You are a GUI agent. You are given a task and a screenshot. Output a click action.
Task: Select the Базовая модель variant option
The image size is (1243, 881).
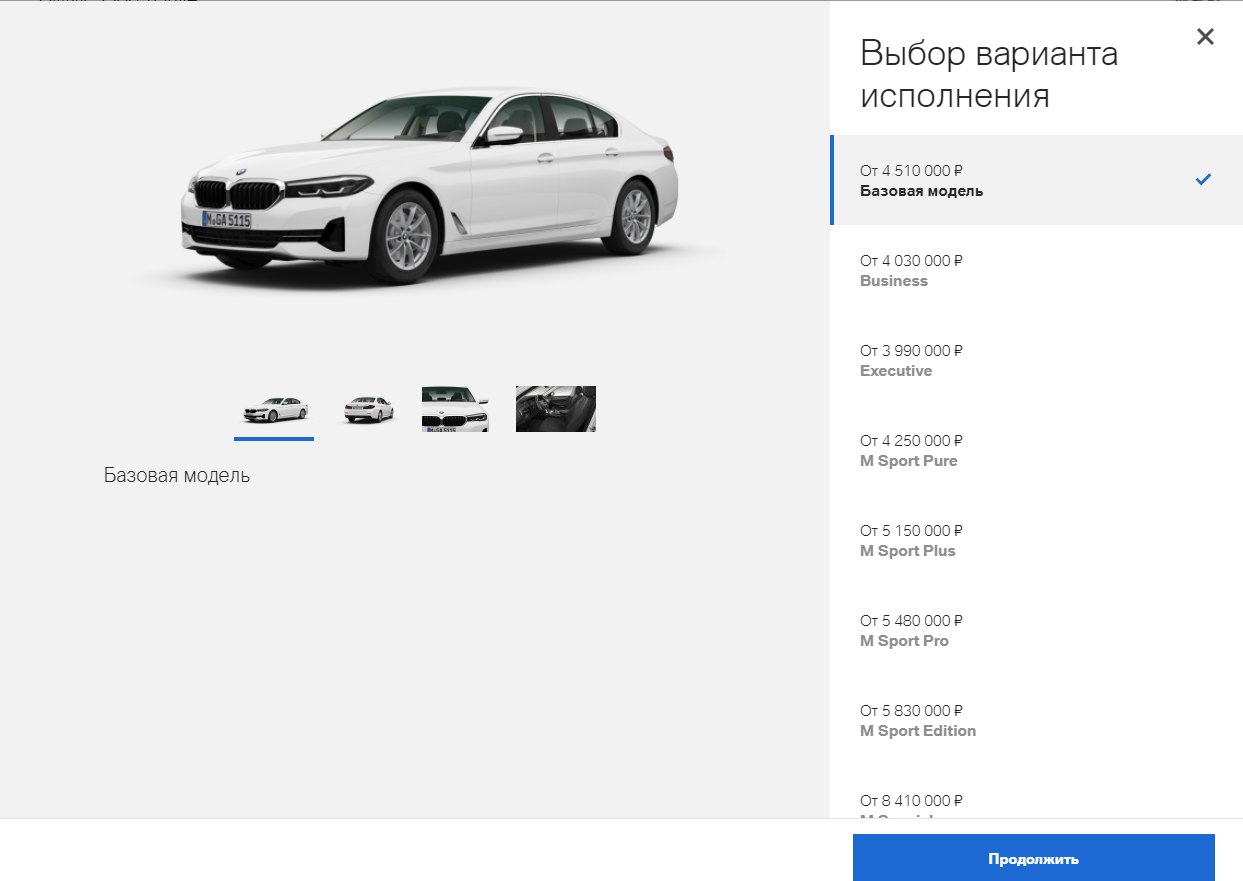(x=1036, y=180)
